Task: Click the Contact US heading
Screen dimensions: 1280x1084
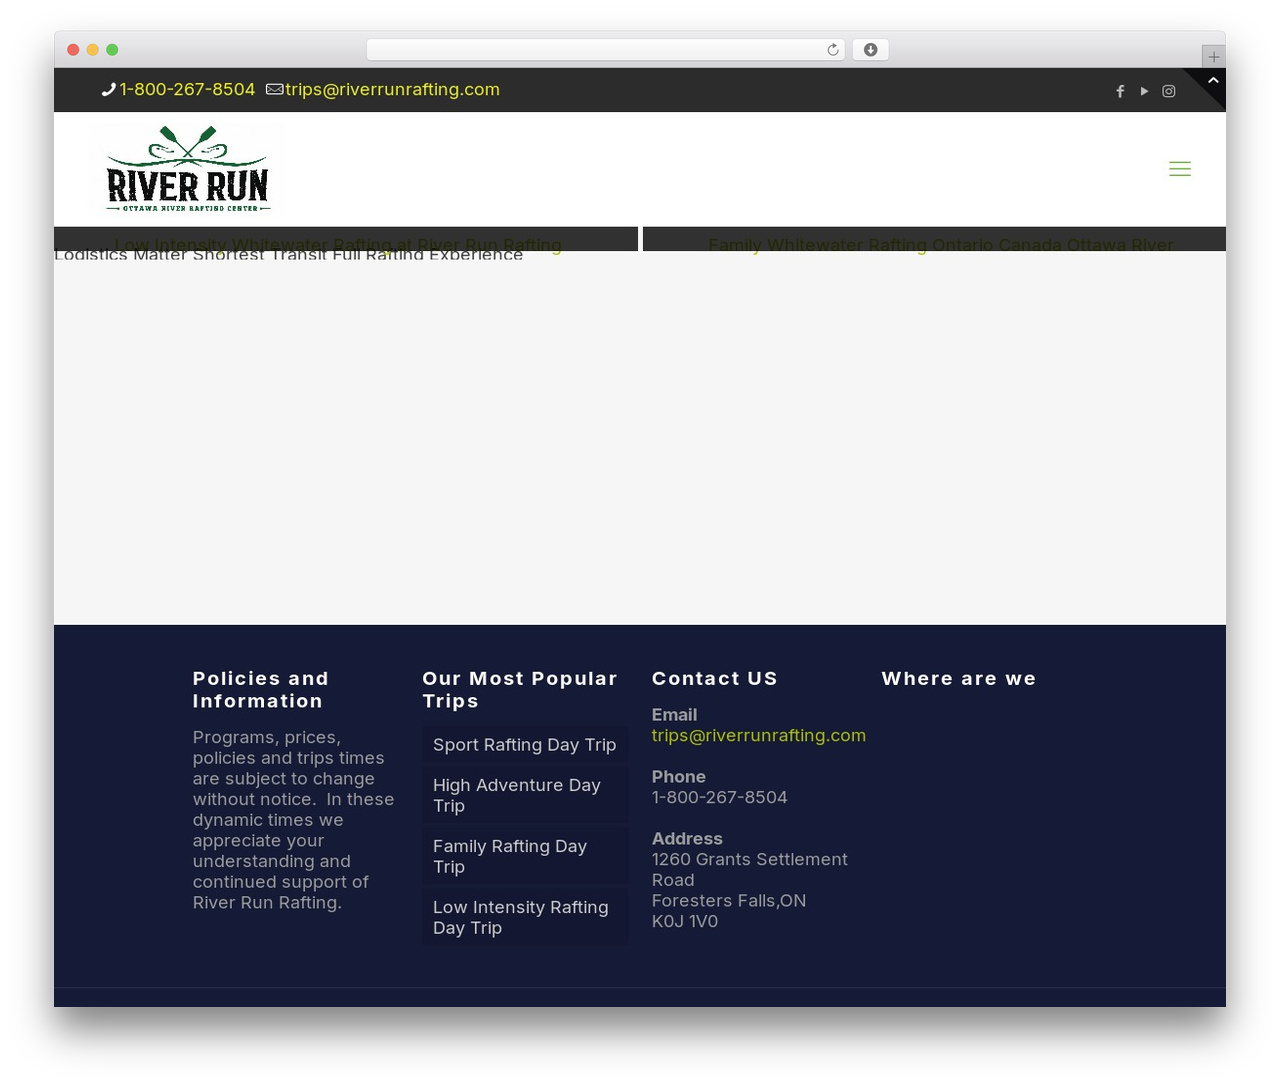Action: click(715, 678)
